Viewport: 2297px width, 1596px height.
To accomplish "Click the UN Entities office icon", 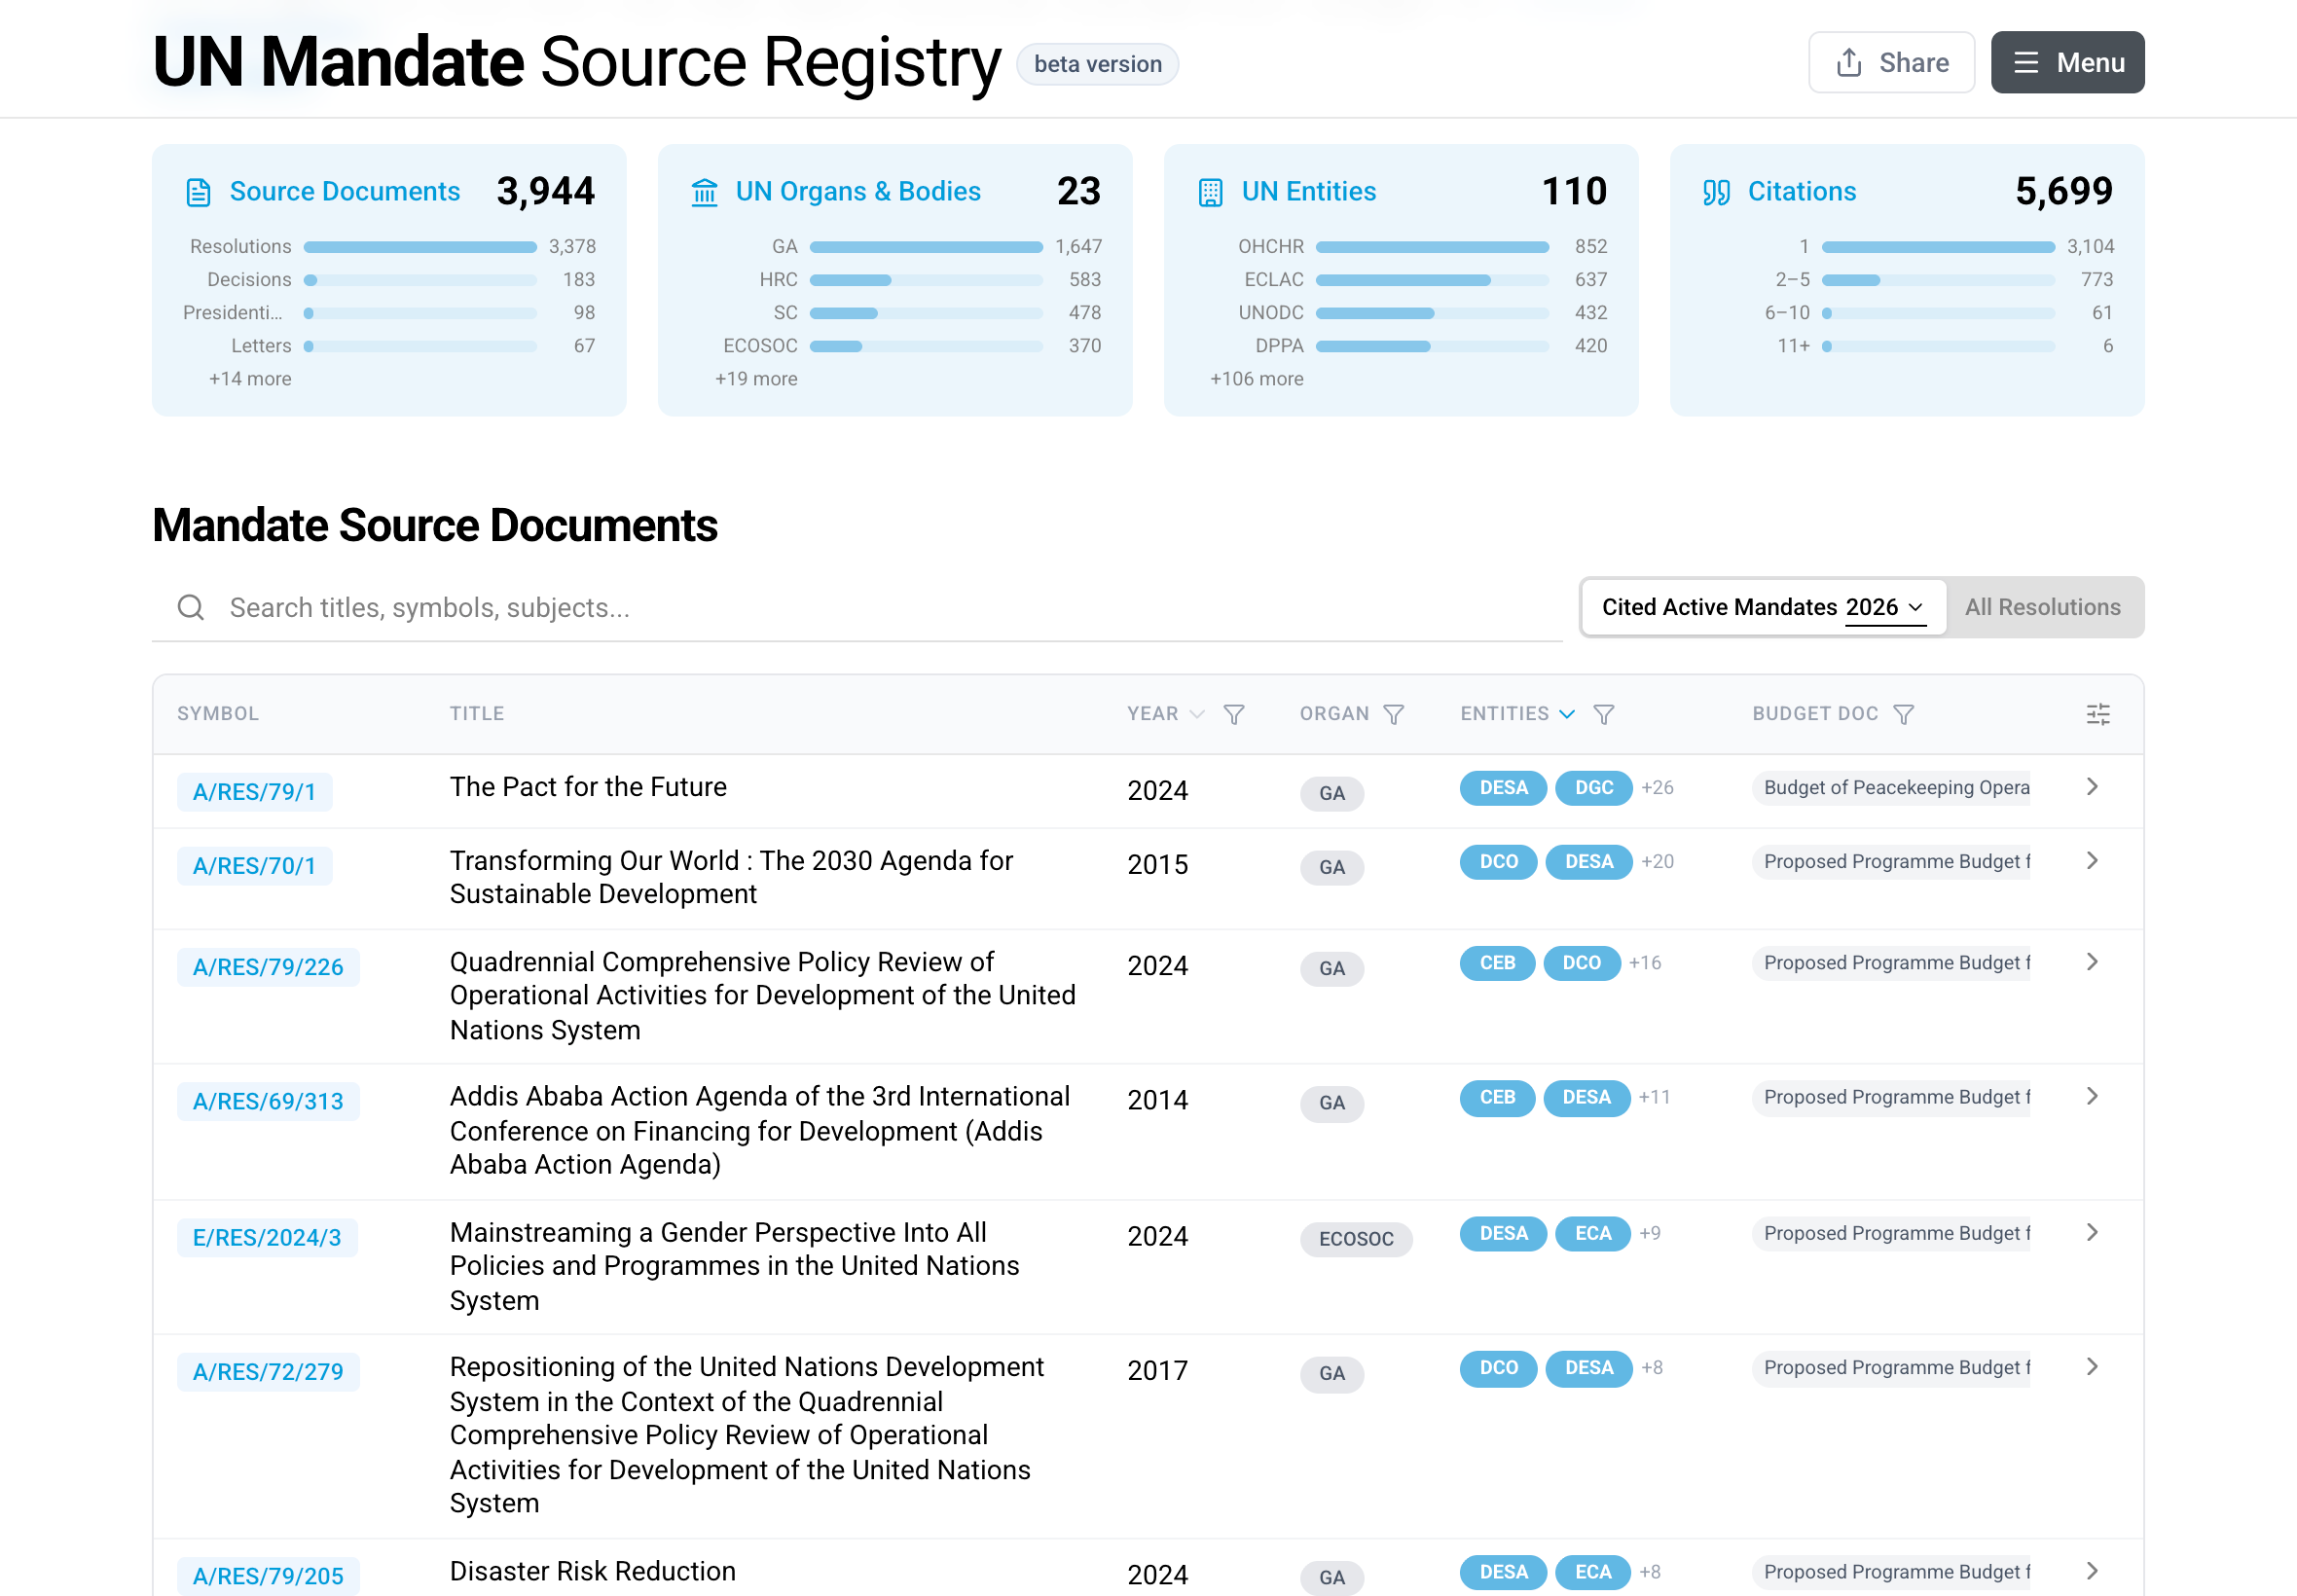I will 1211,192.
